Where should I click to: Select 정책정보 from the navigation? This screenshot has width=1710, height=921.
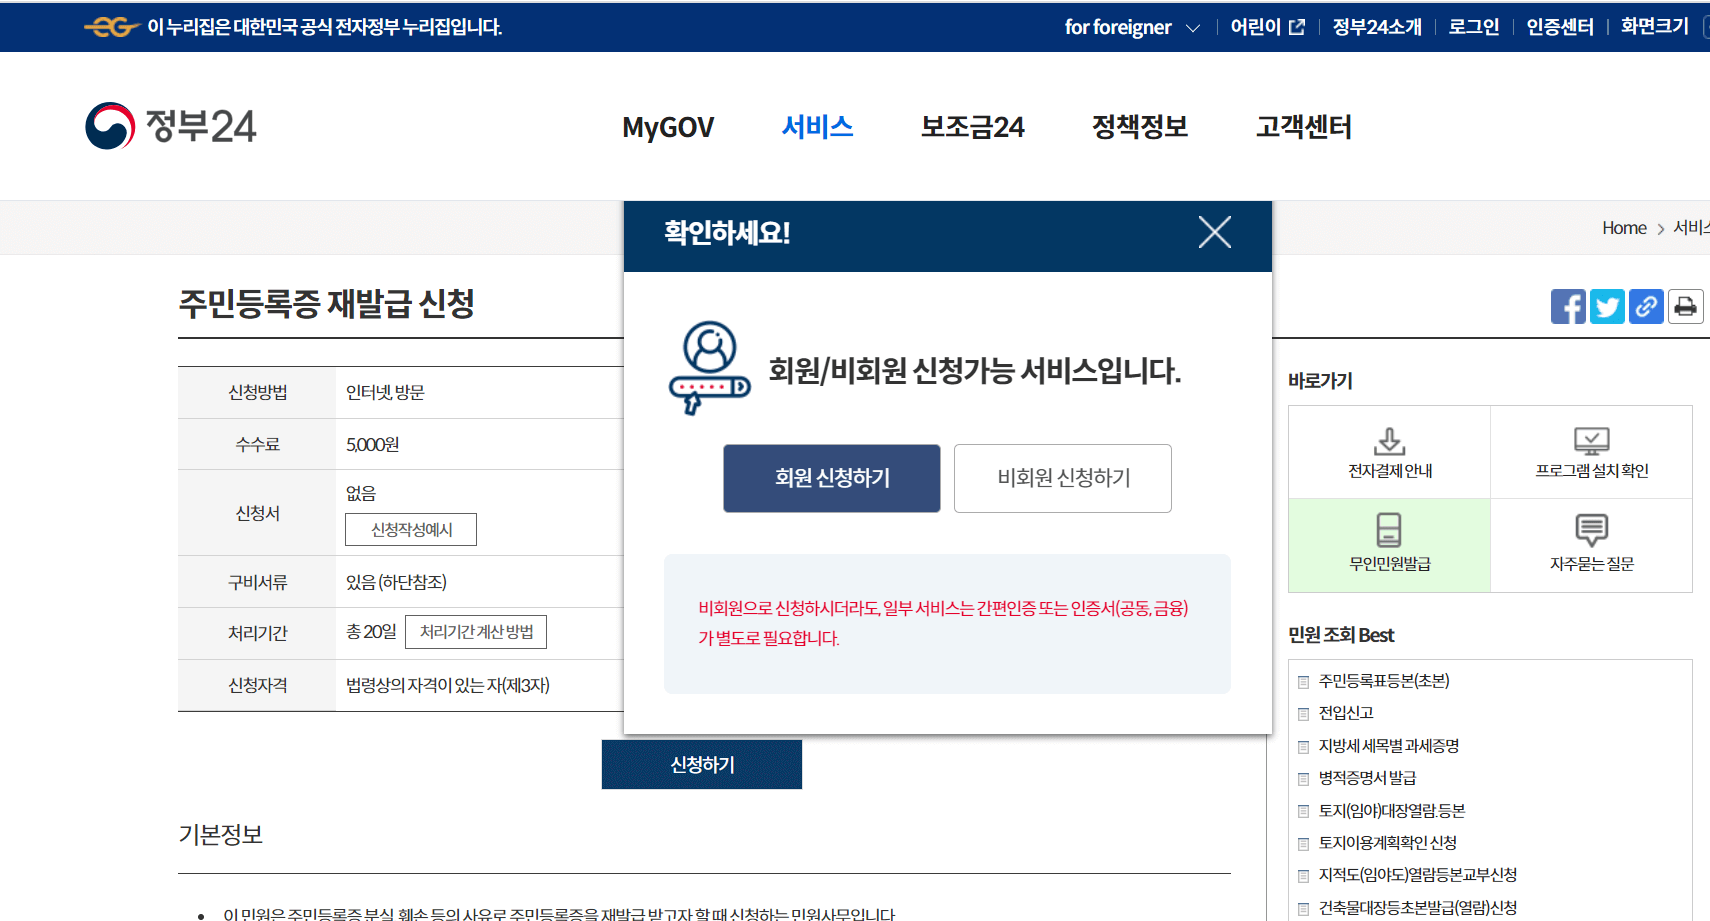[x=1139, y=127]
